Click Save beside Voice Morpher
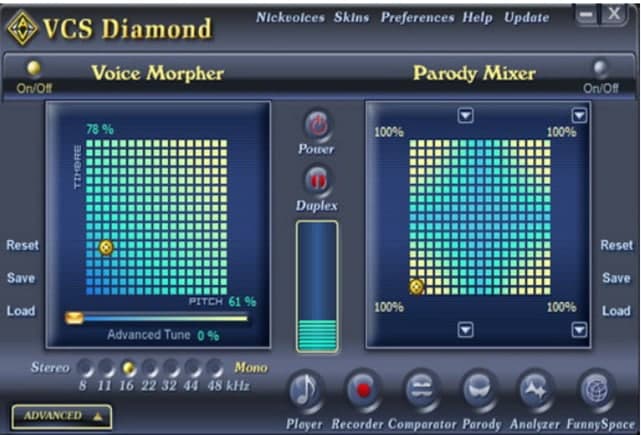Image resolution: width=641 pixels, height=435 pixels. [21, 278]
